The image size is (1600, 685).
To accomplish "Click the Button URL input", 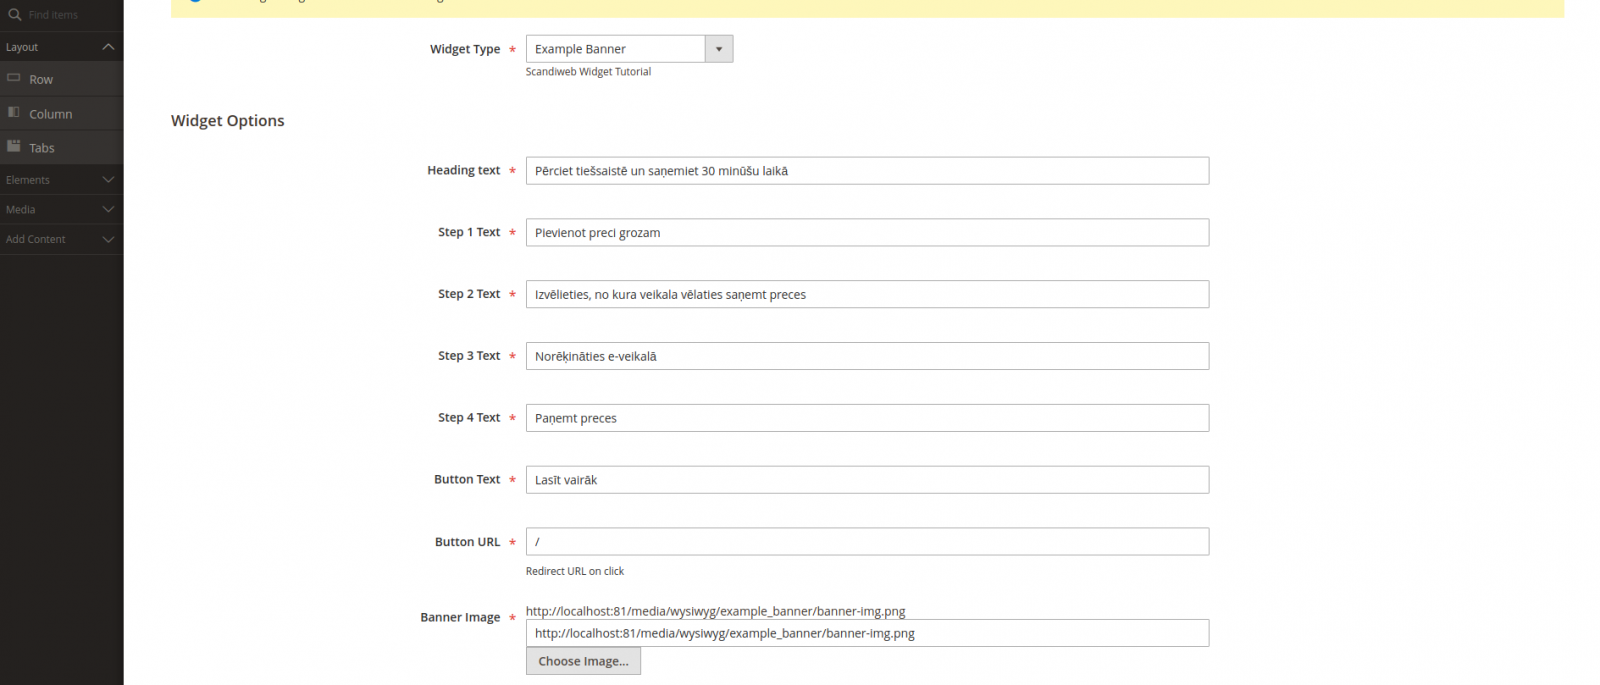I will tap(866, 542).
